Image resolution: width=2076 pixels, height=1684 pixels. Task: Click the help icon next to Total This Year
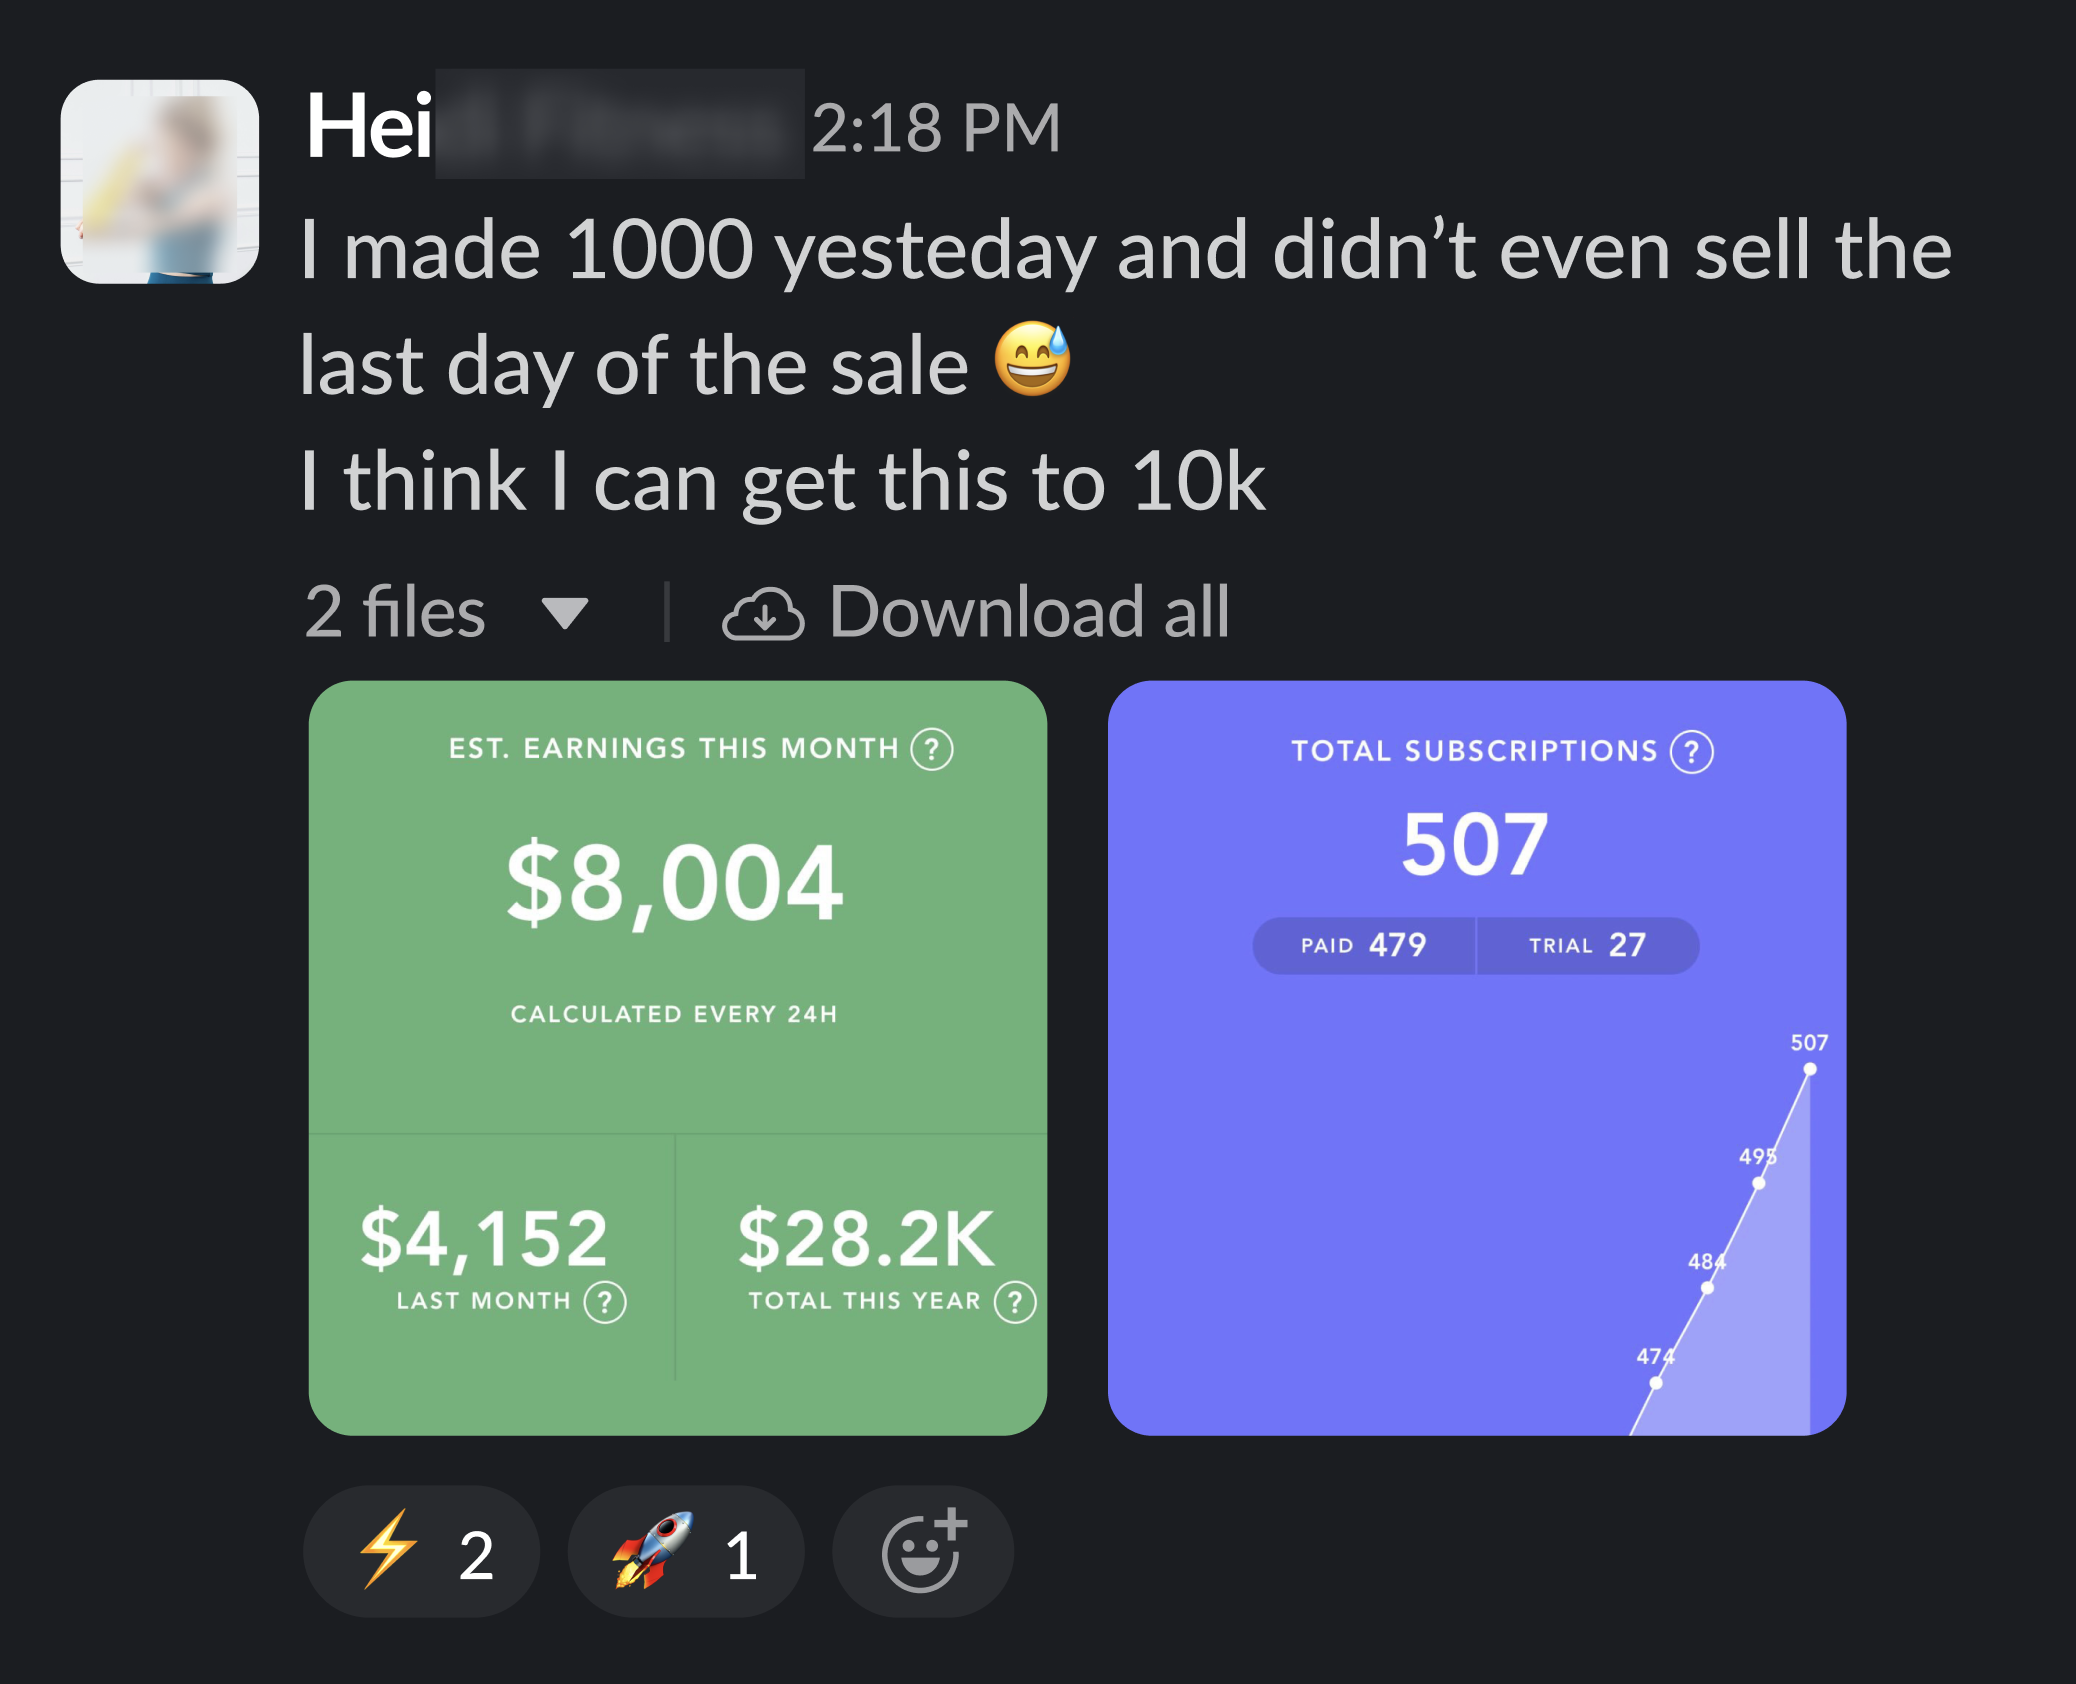pos(1015,1302)
